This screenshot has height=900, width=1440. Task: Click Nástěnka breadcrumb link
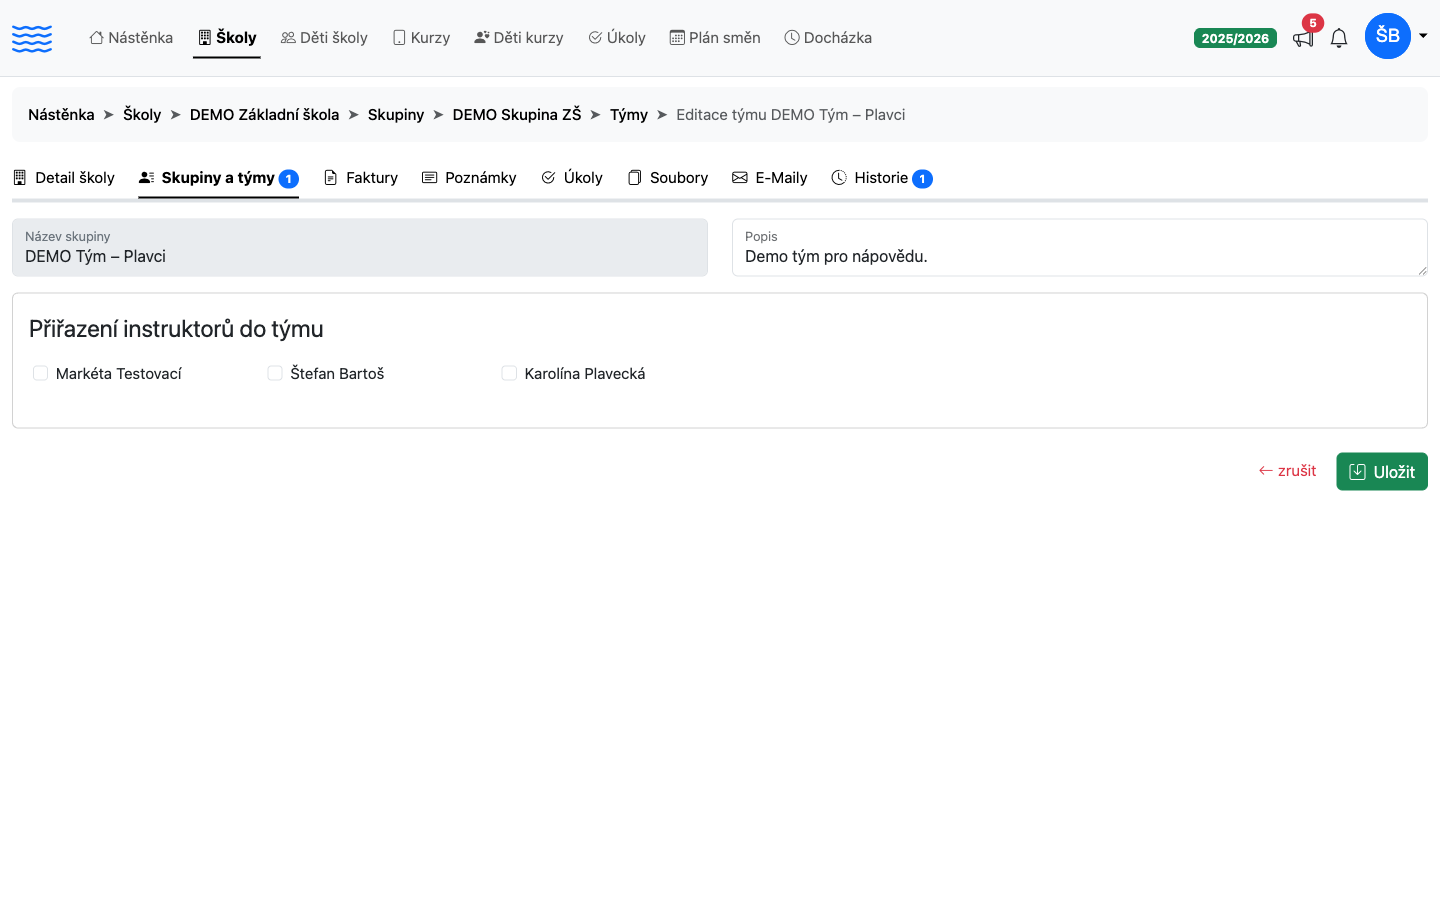pos(61,115)
